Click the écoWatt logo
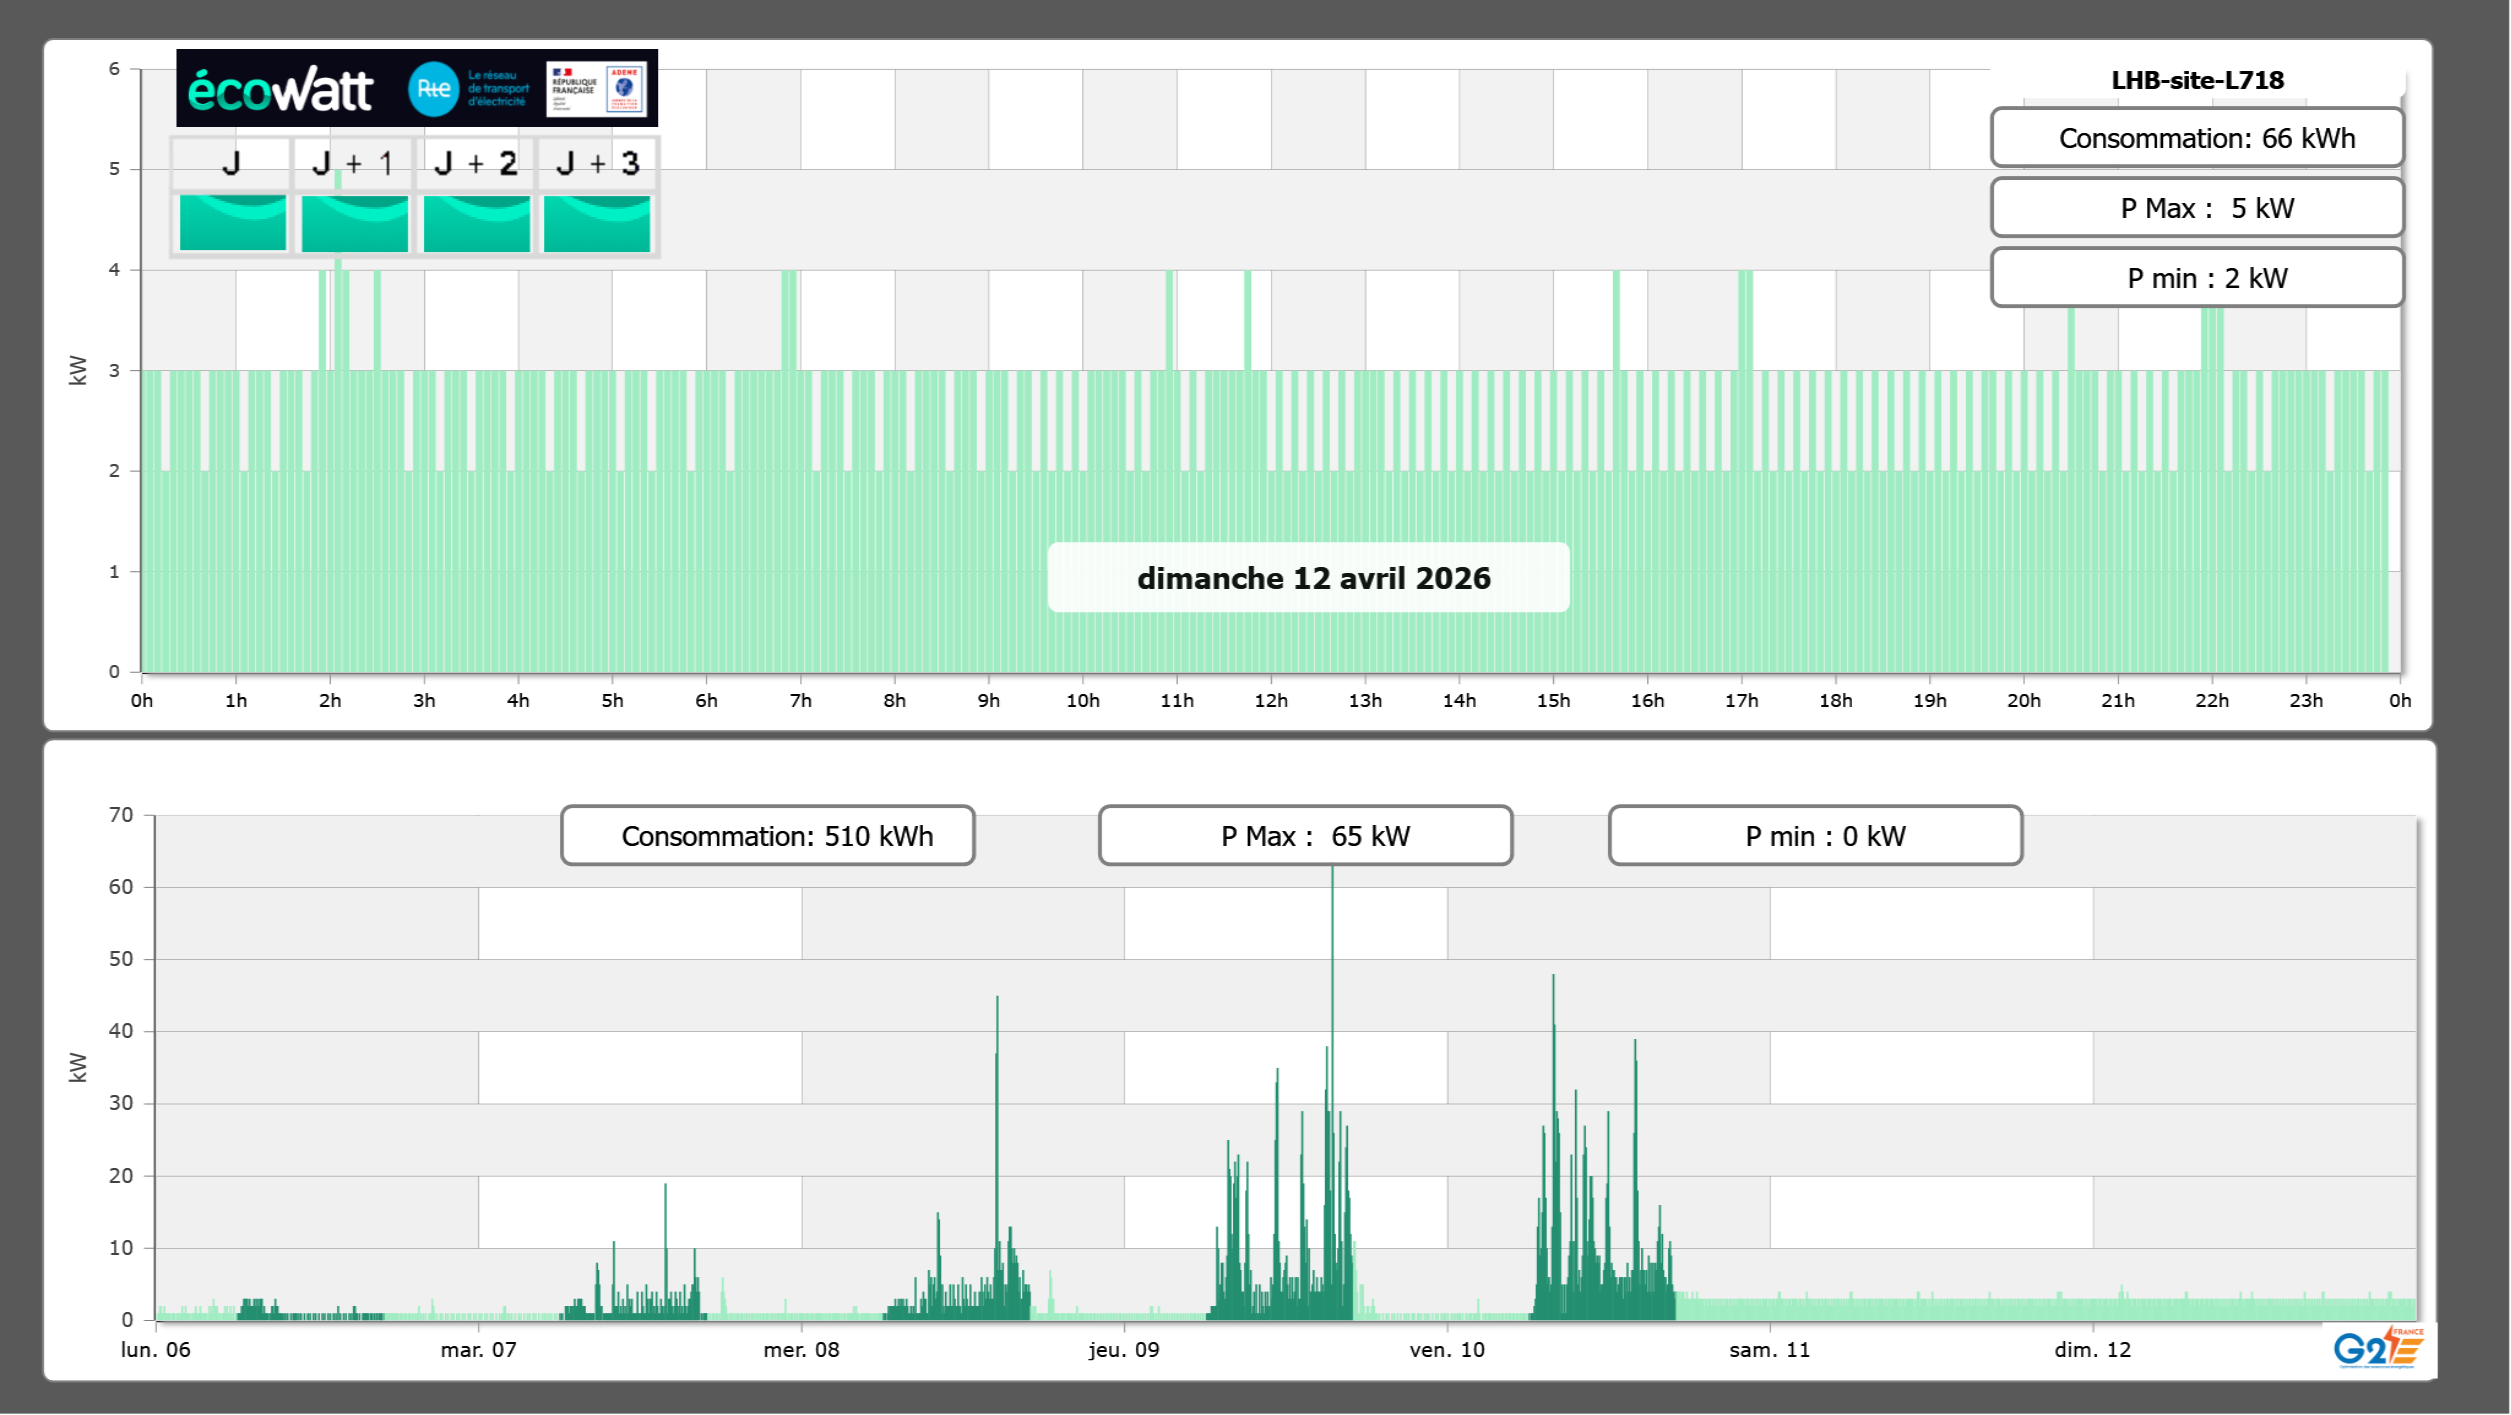This screenshot has width=2511, height=1415. [281, 90]
